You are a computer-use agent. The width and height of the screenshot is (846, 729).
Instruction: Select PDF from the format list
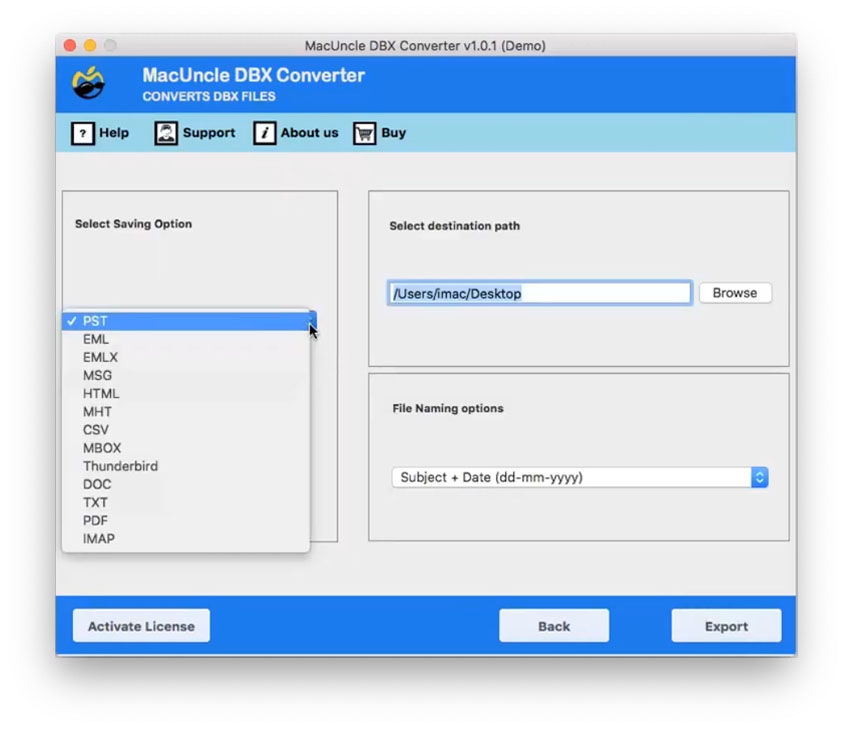pos(95,520)
